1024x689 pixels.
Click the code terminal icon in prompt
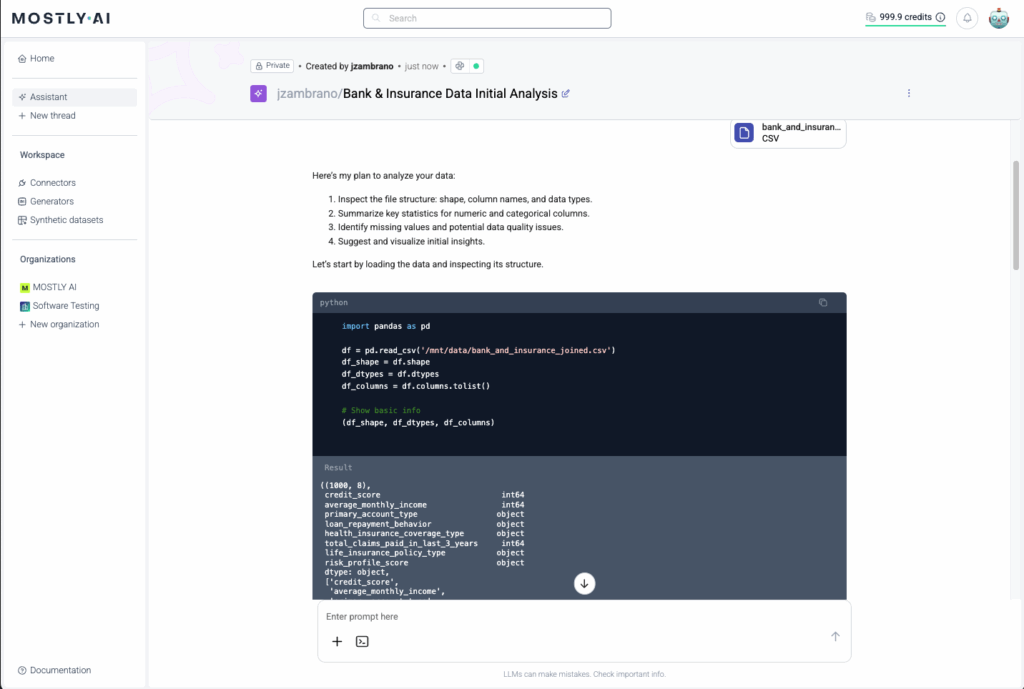coord(362,641)
